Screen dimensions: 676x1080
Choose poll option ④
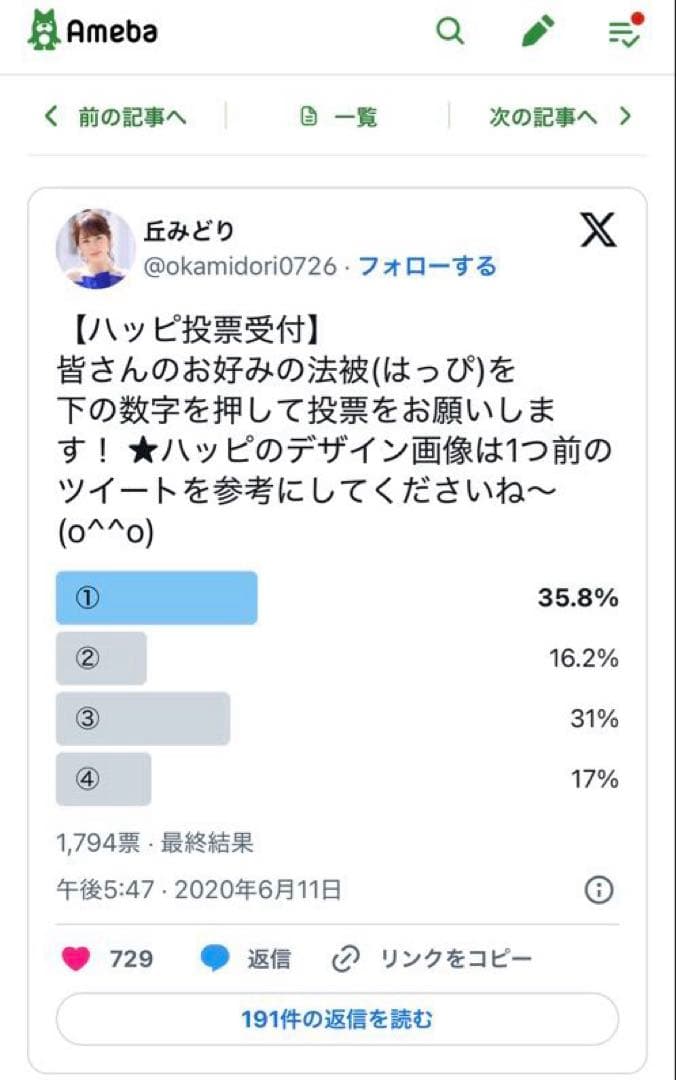click(101, 779)
